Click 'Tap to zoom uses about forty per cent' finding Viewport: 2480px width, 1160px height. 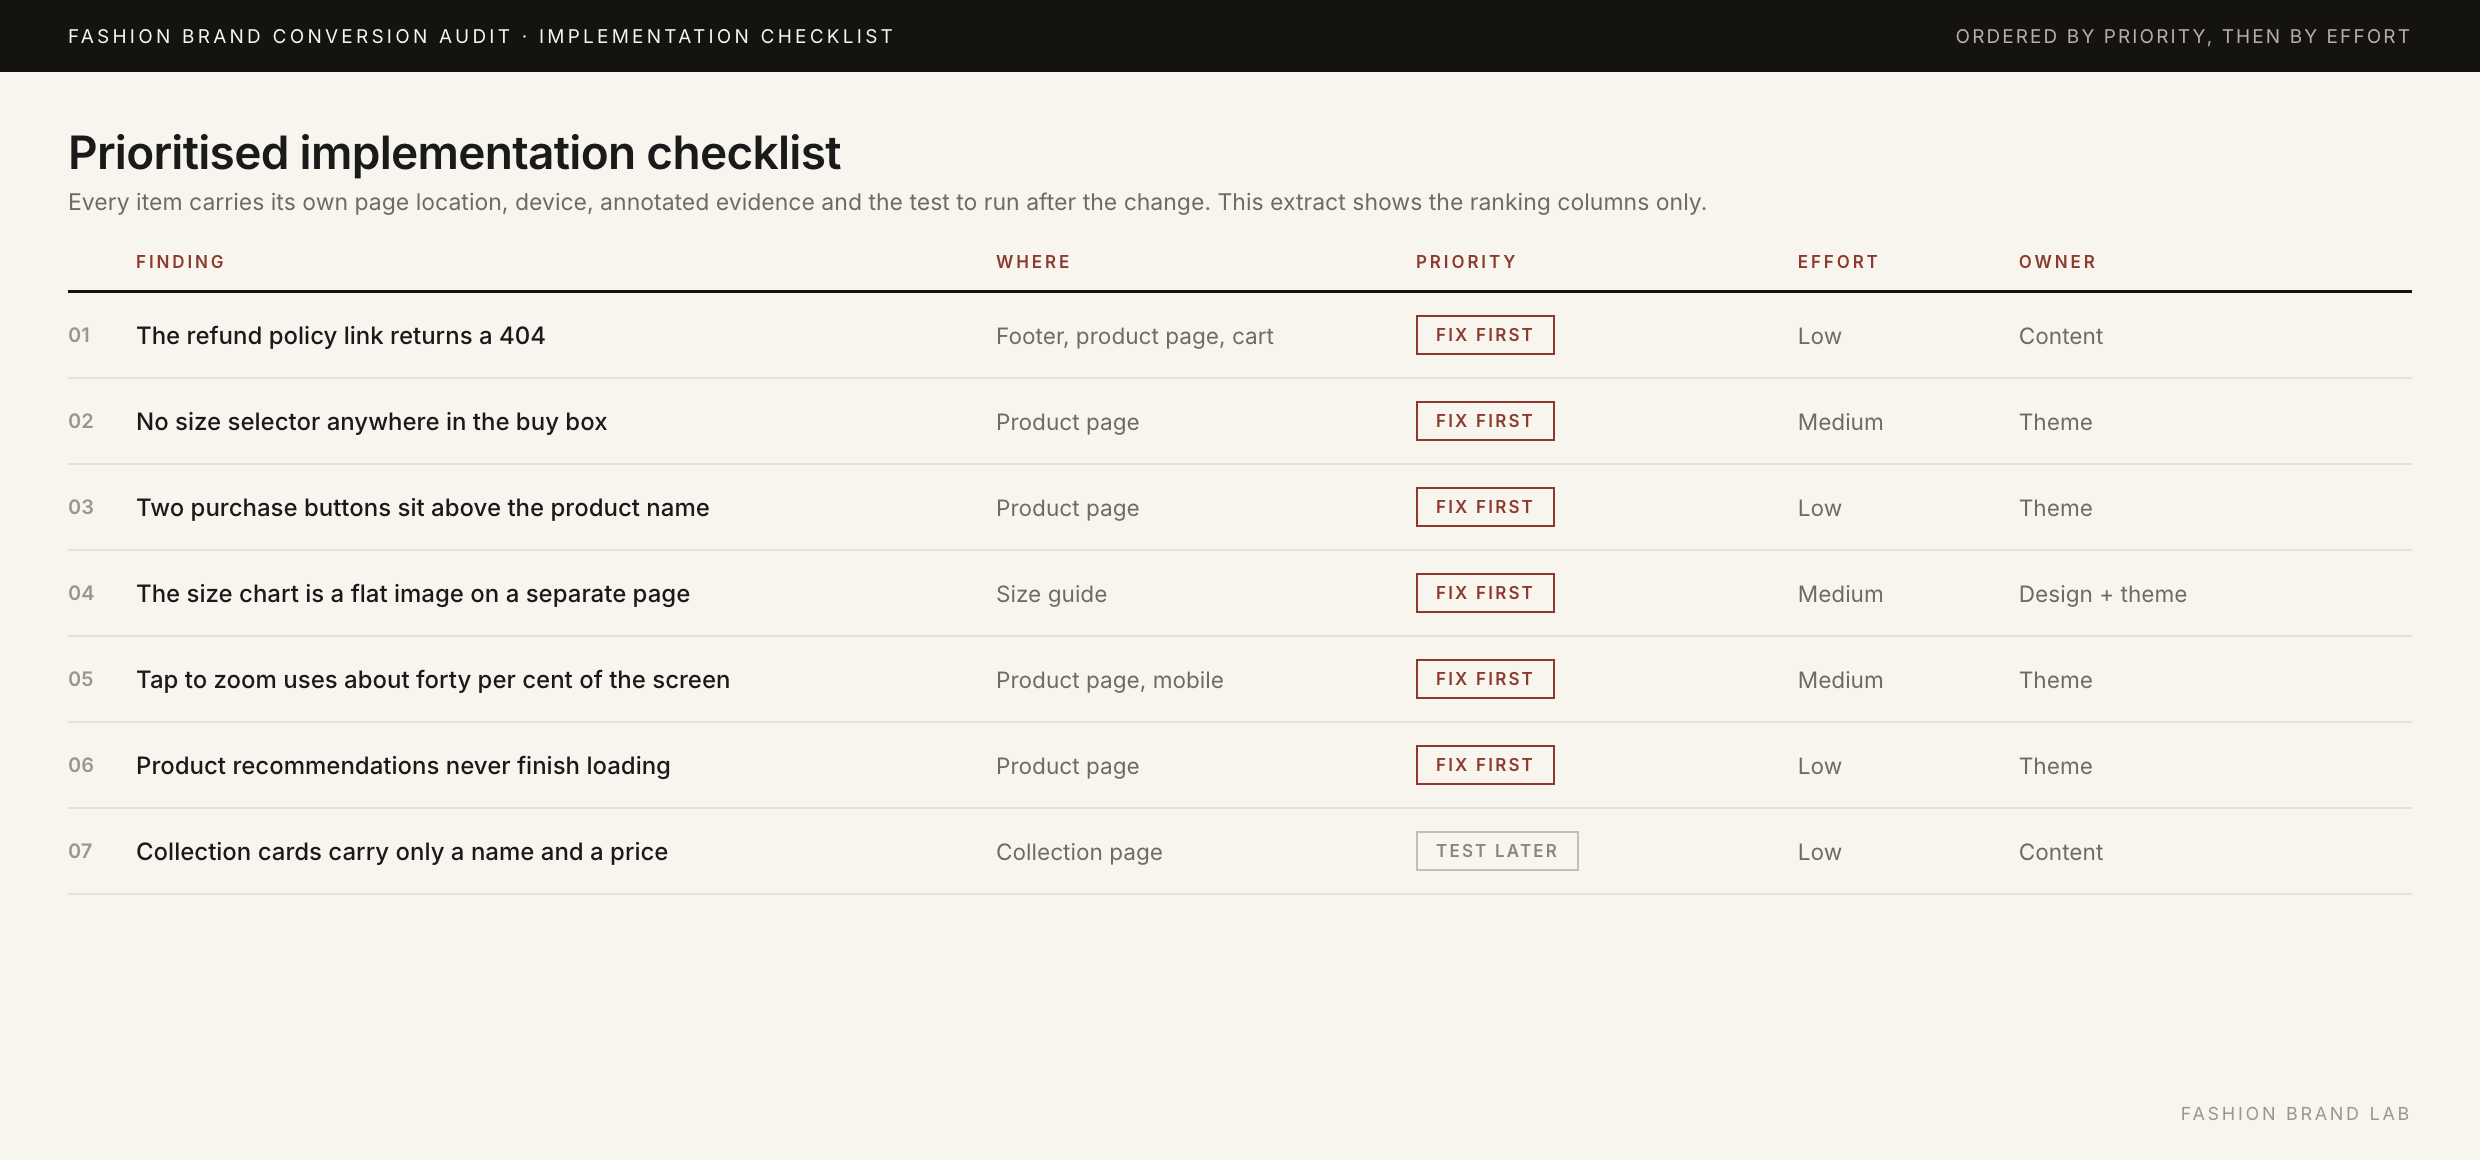click(433, 680)
